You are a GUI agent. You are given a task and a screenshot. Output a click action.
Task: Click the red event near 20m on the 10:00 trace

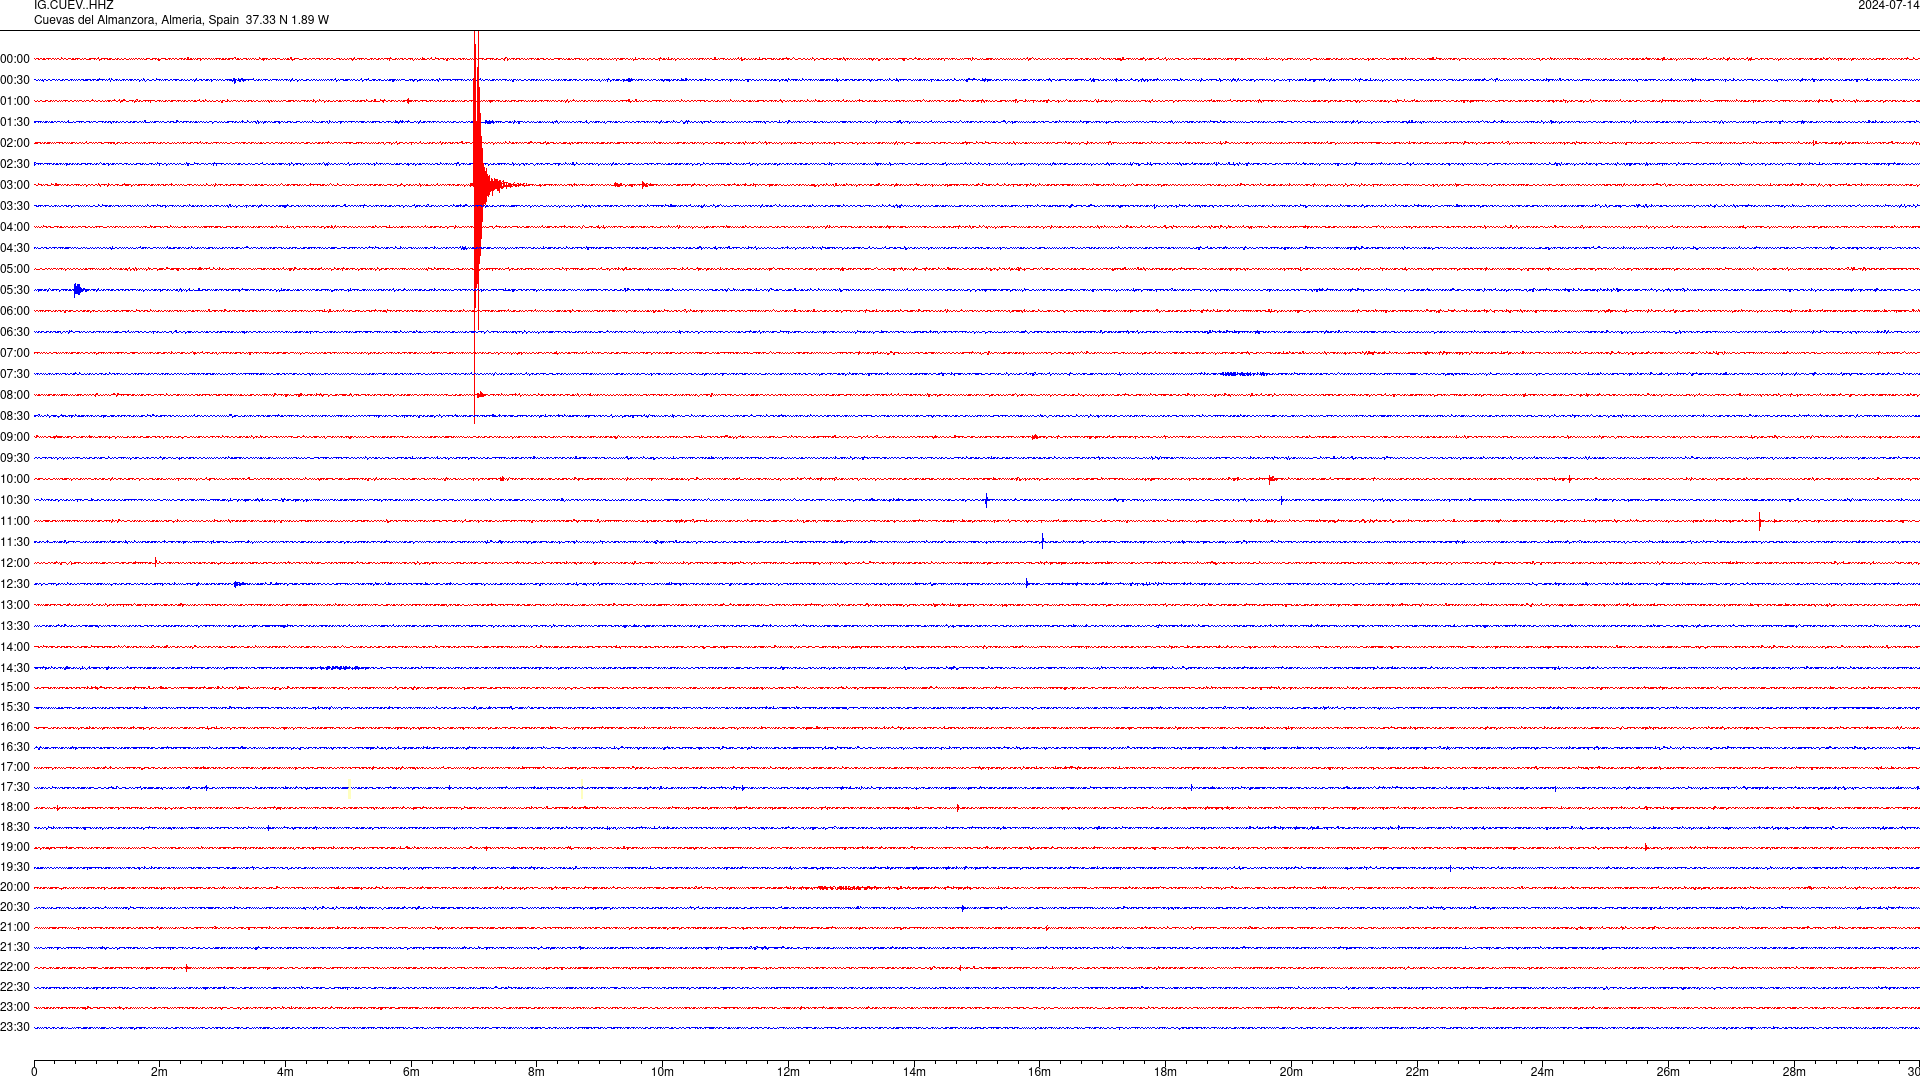coord(1272,479)
